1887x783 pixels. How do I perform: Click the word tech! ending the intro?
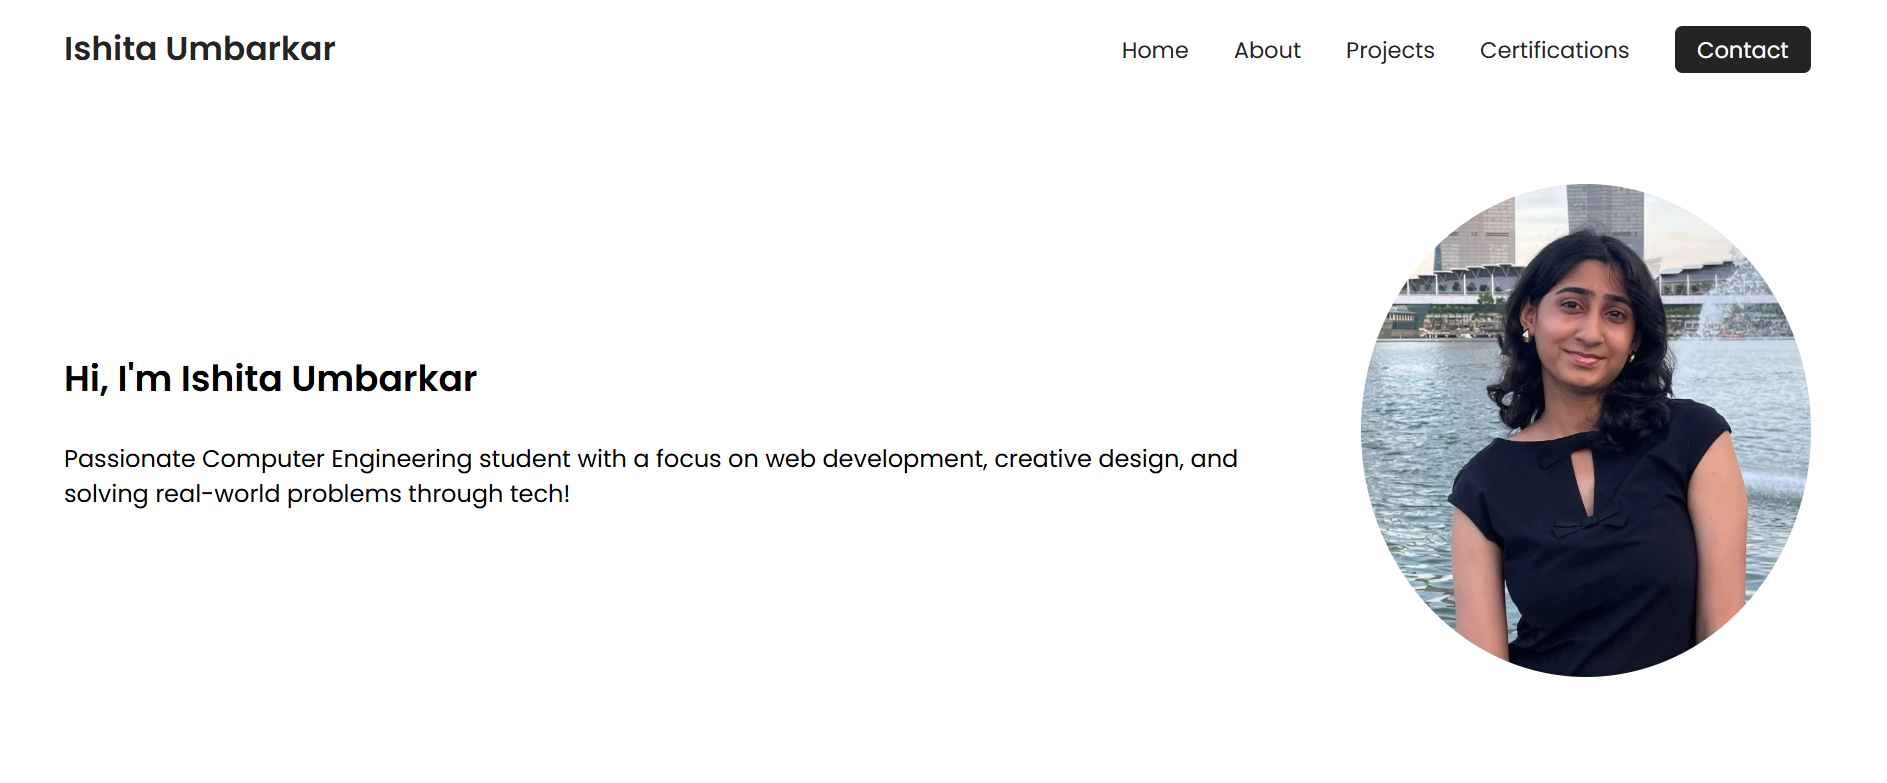pyautogui.click(x=540, y=494)
